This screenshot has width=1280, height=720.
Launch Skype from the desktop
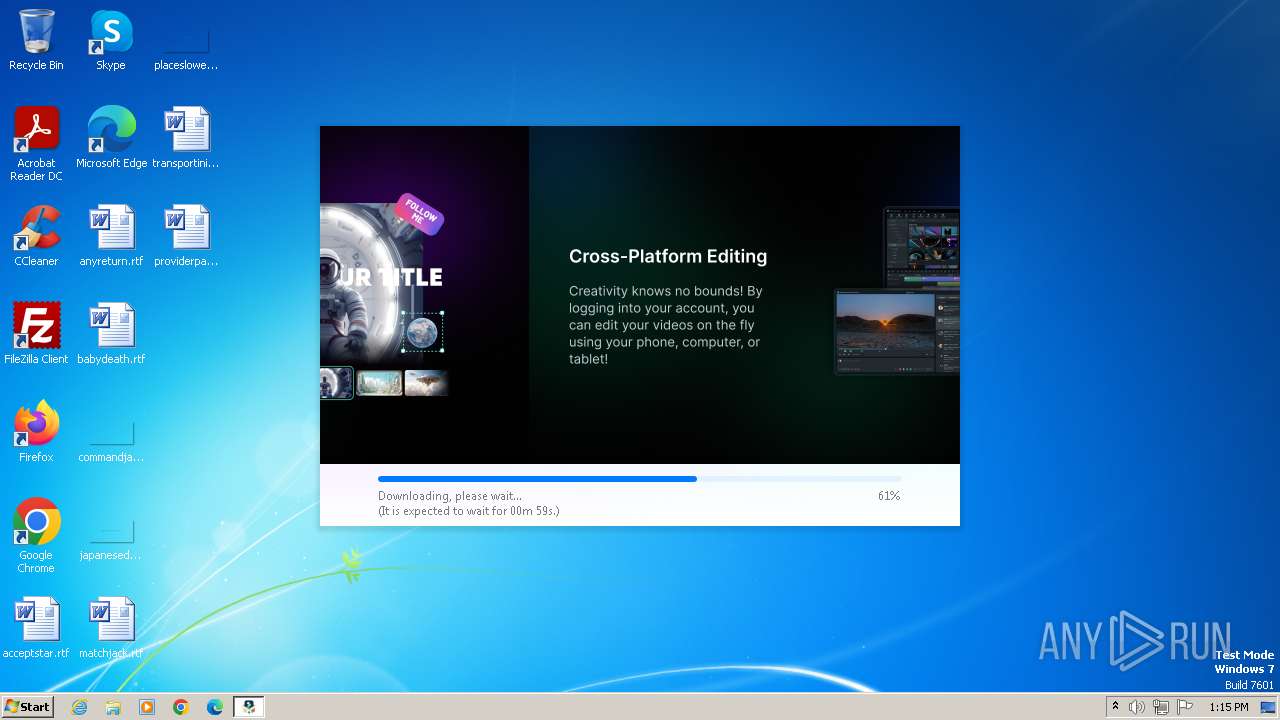coord(111,40)
